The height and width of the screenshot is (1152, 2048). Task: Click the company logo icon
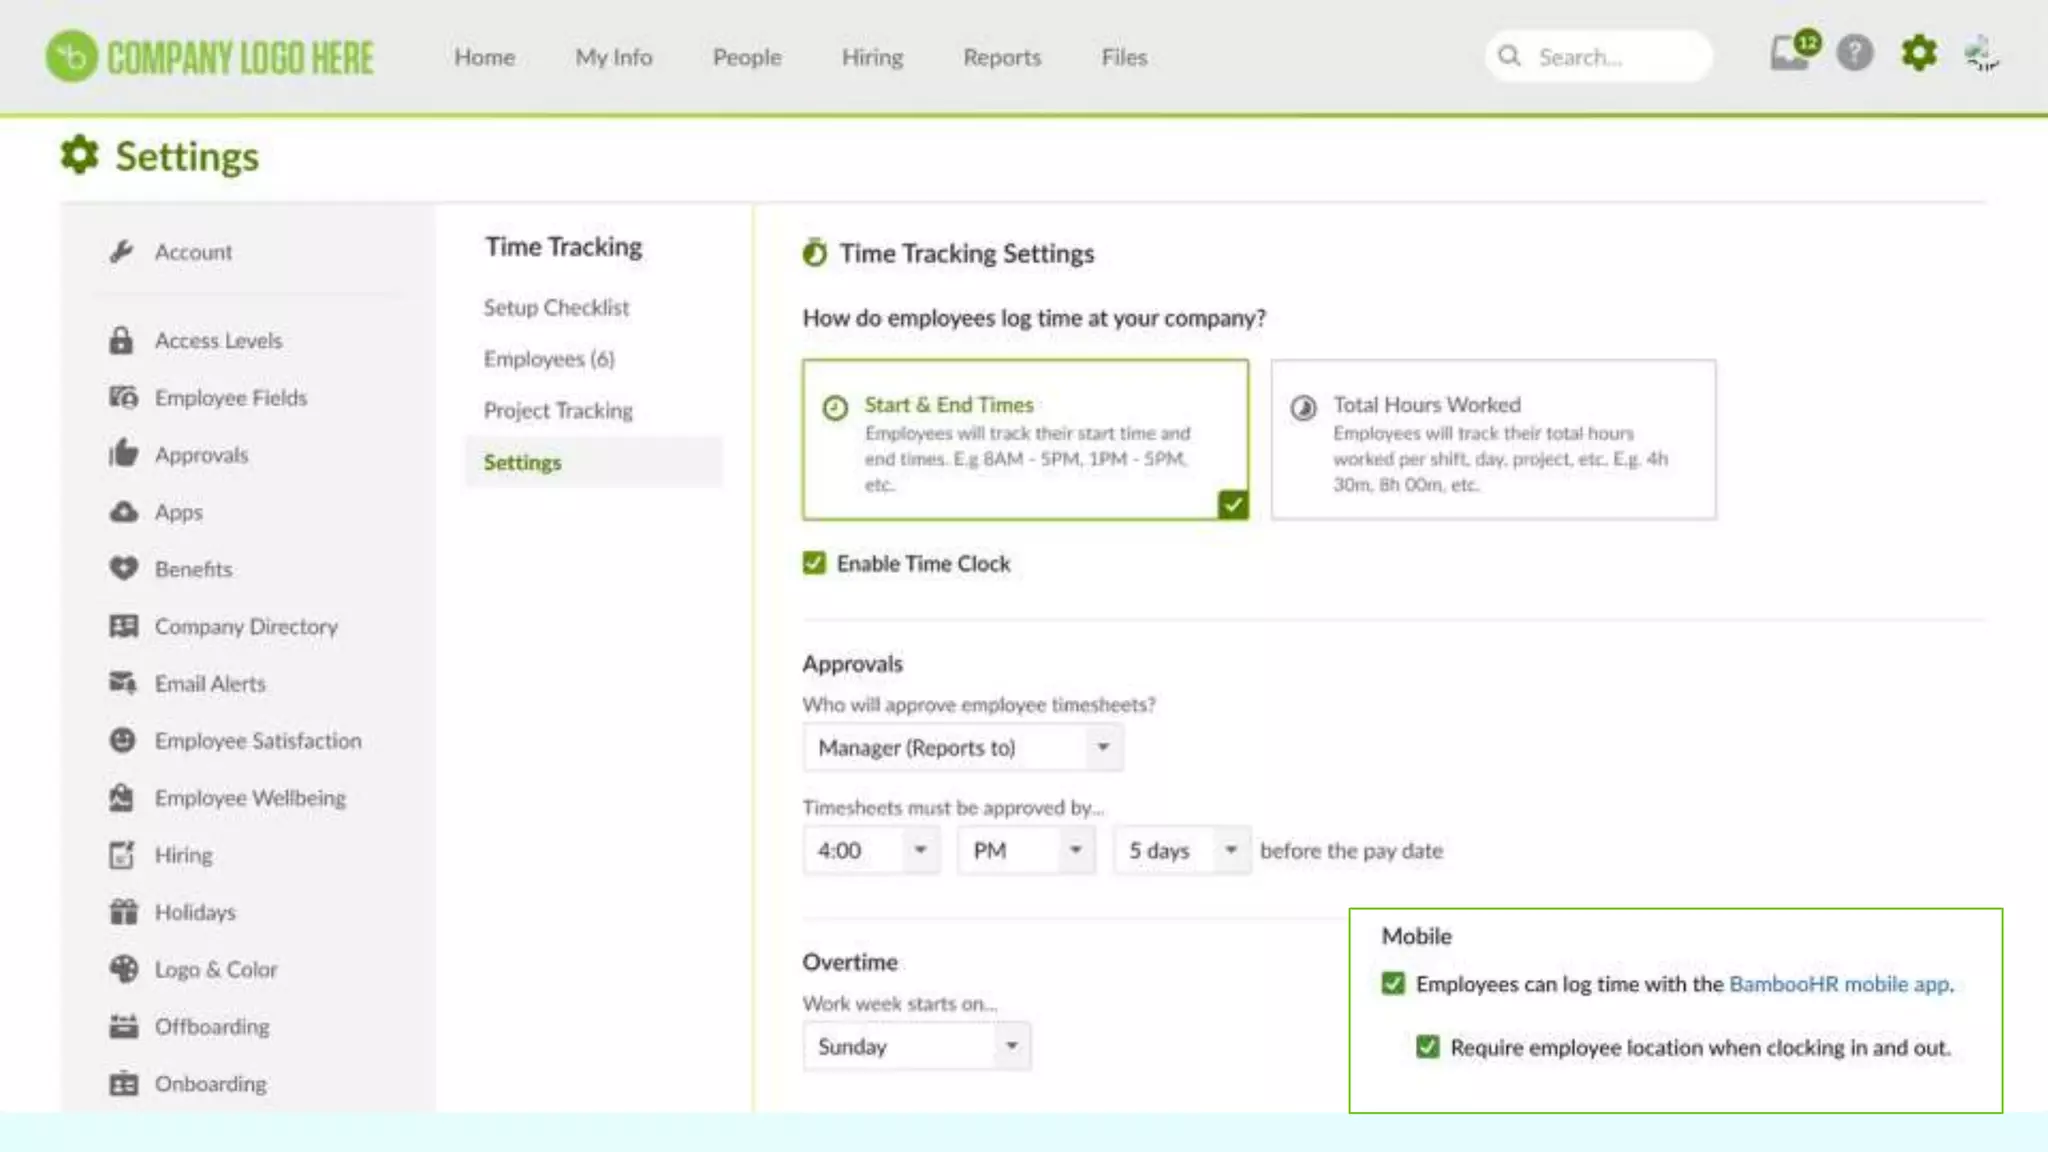72,57
